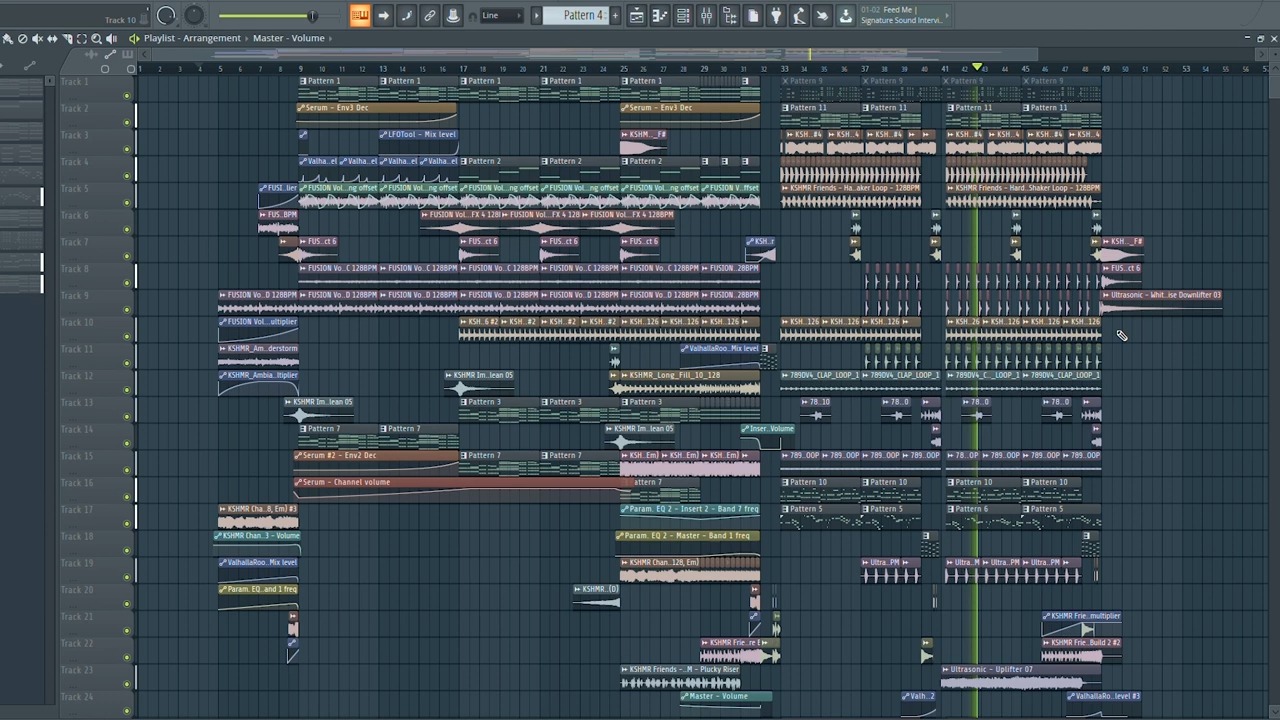Click the arrow left of Pattern 4 selector
The image size is (1280, 720).
[536, 15]
